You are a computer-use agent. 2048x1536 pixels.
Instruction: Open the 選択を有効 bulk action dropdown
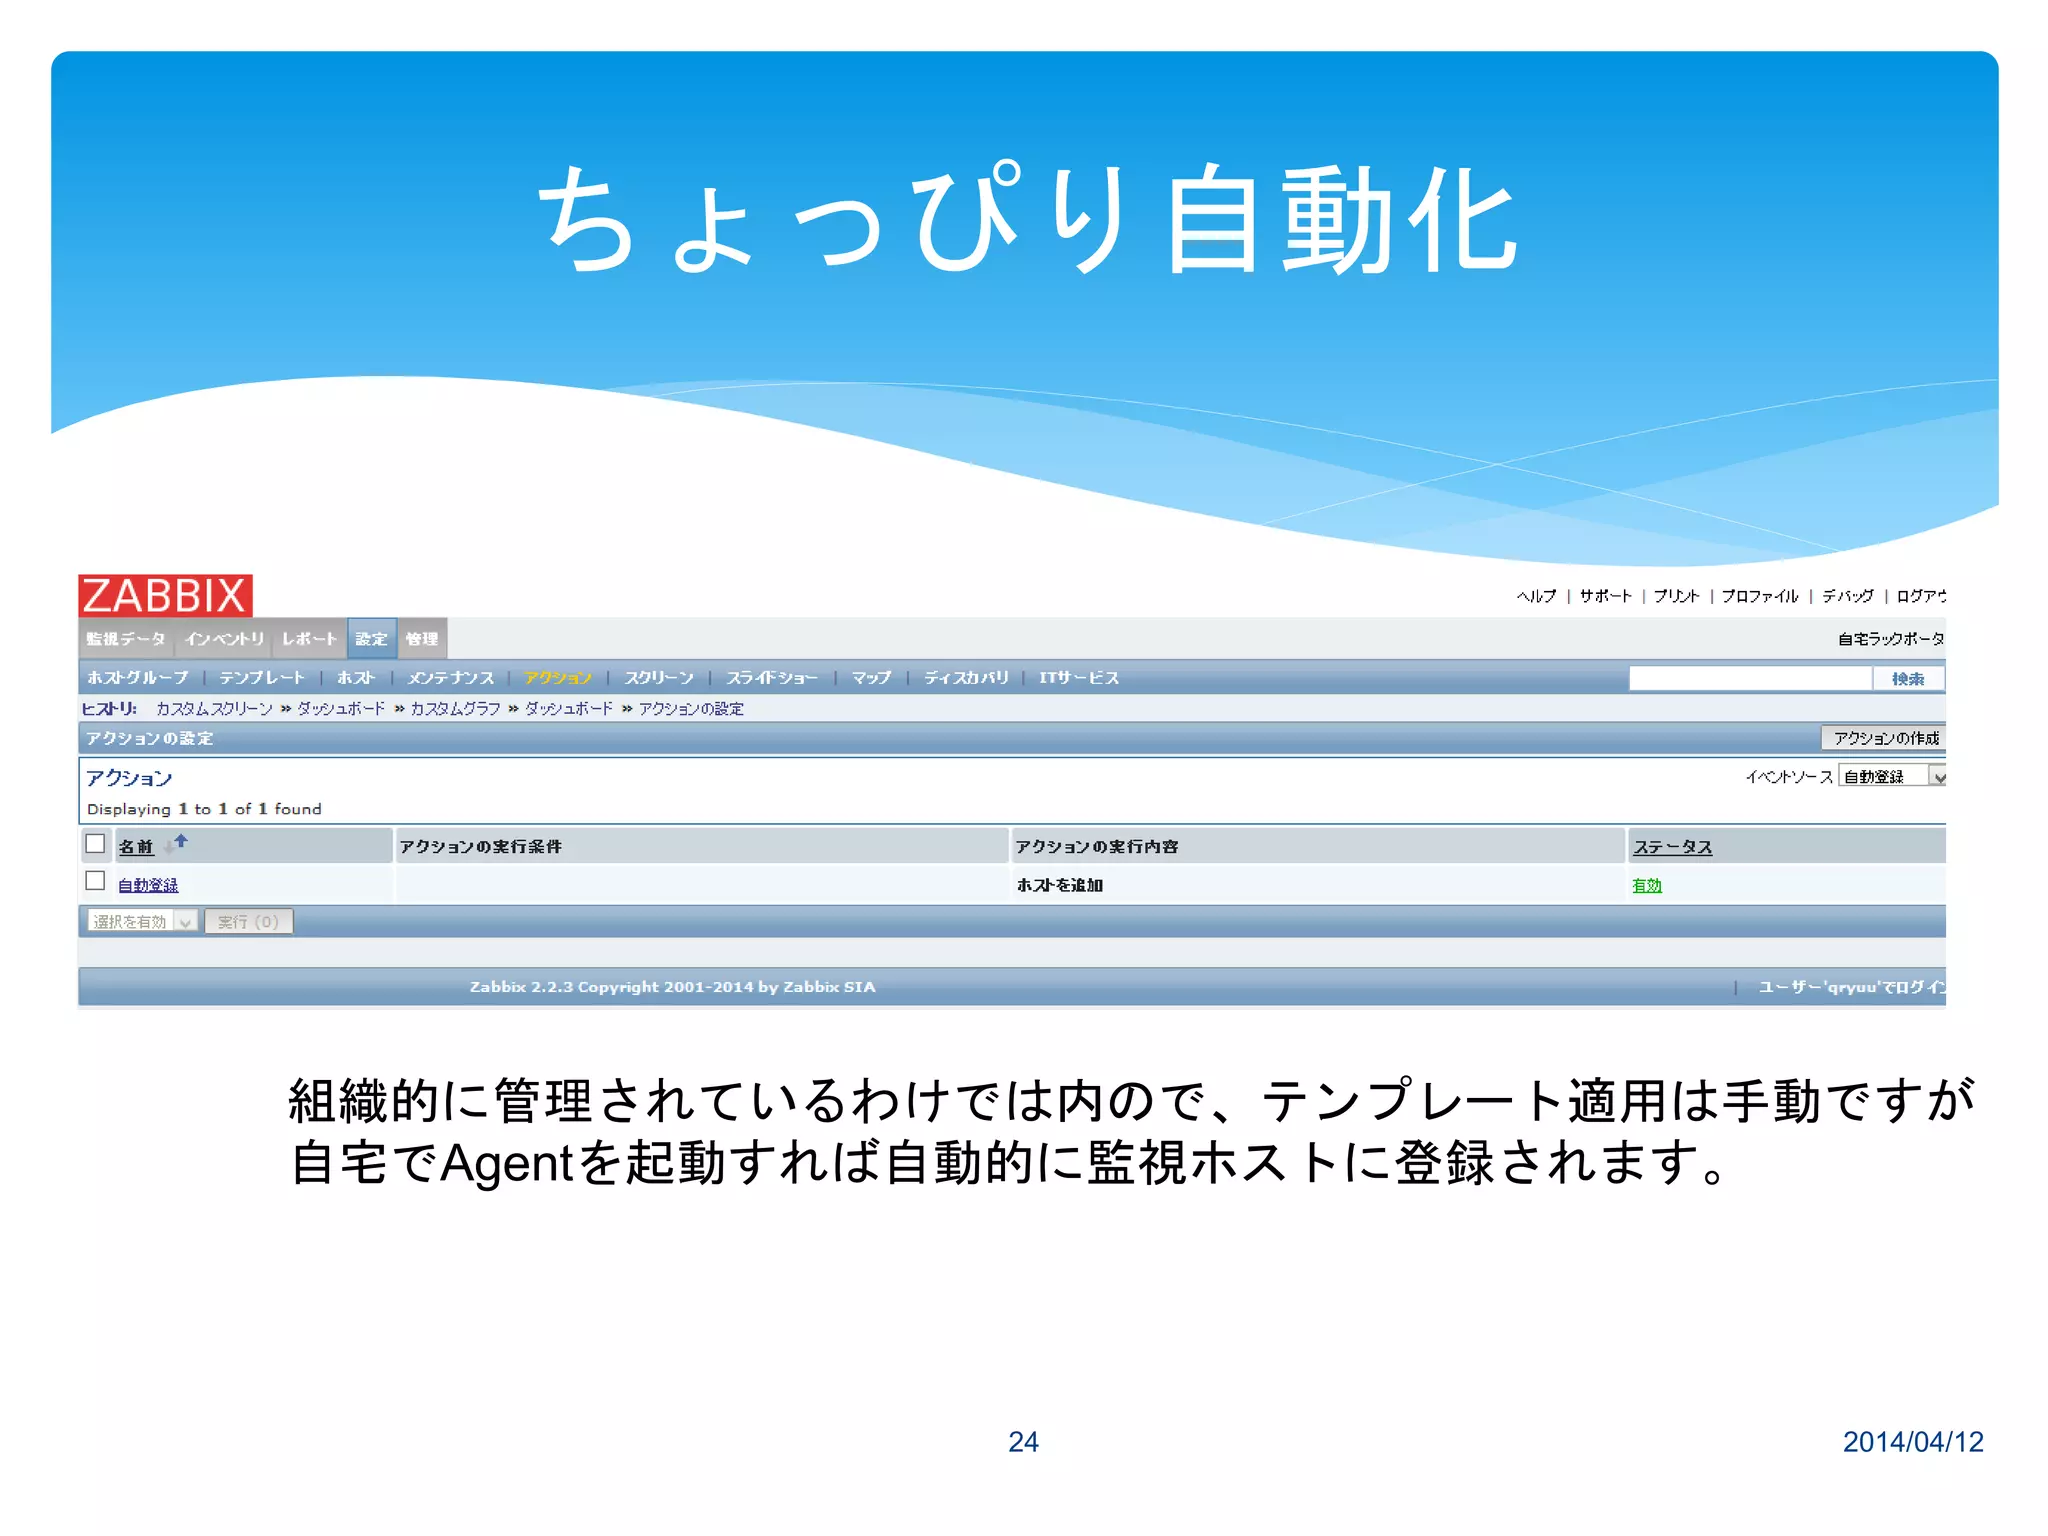pos(142,921)
